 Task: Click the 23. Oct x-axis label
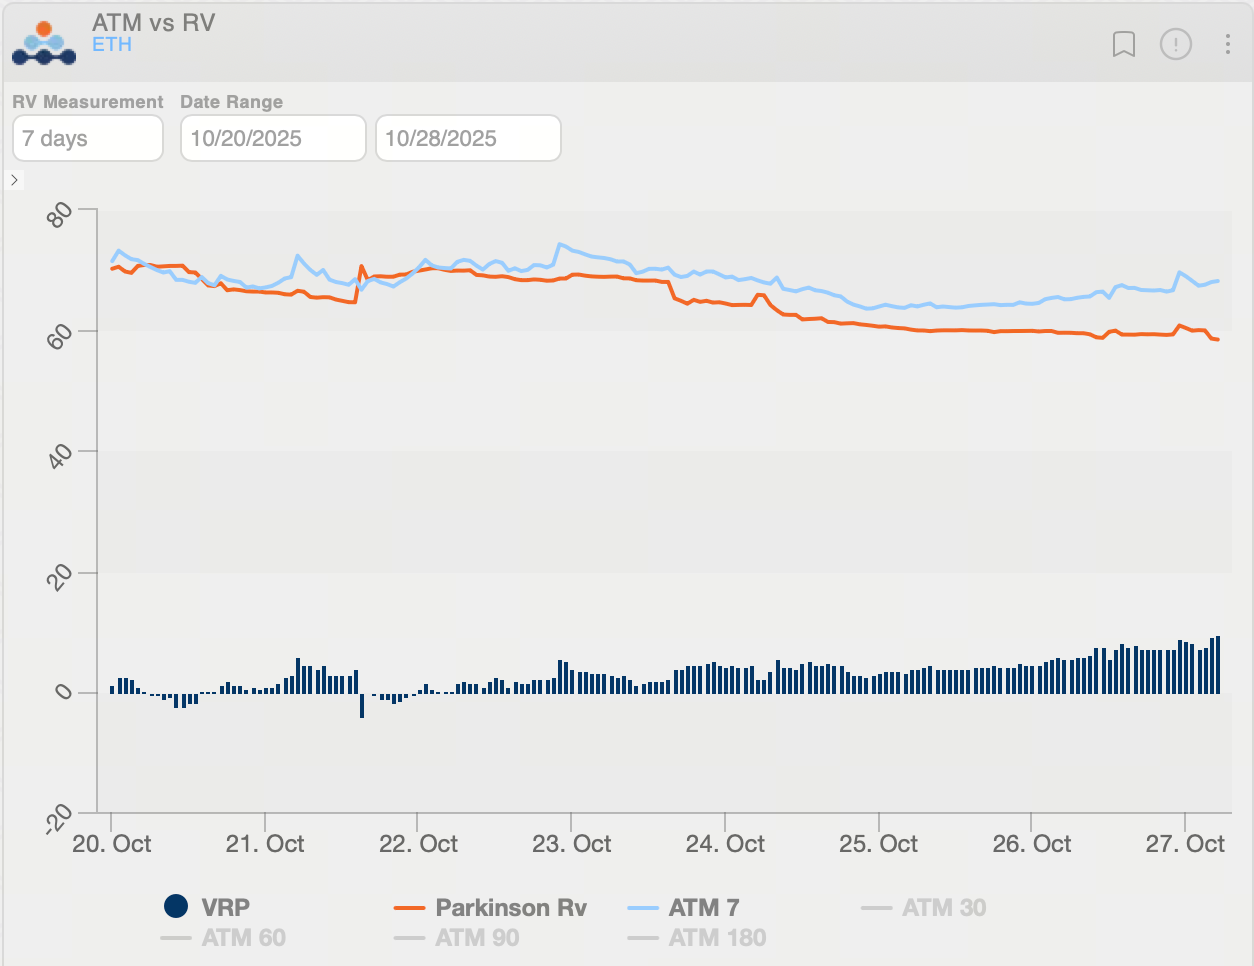click(x=571, y=844)
